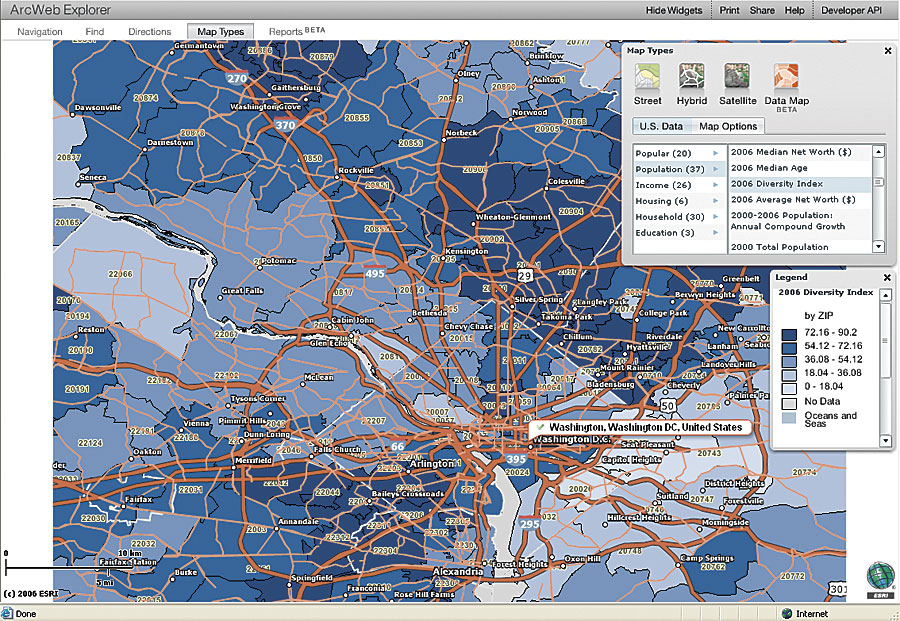The height and width of the screenshot is (621, 900).
Task: Click the Internet zone globe in the status bar
Action: (x=787, y=614)
